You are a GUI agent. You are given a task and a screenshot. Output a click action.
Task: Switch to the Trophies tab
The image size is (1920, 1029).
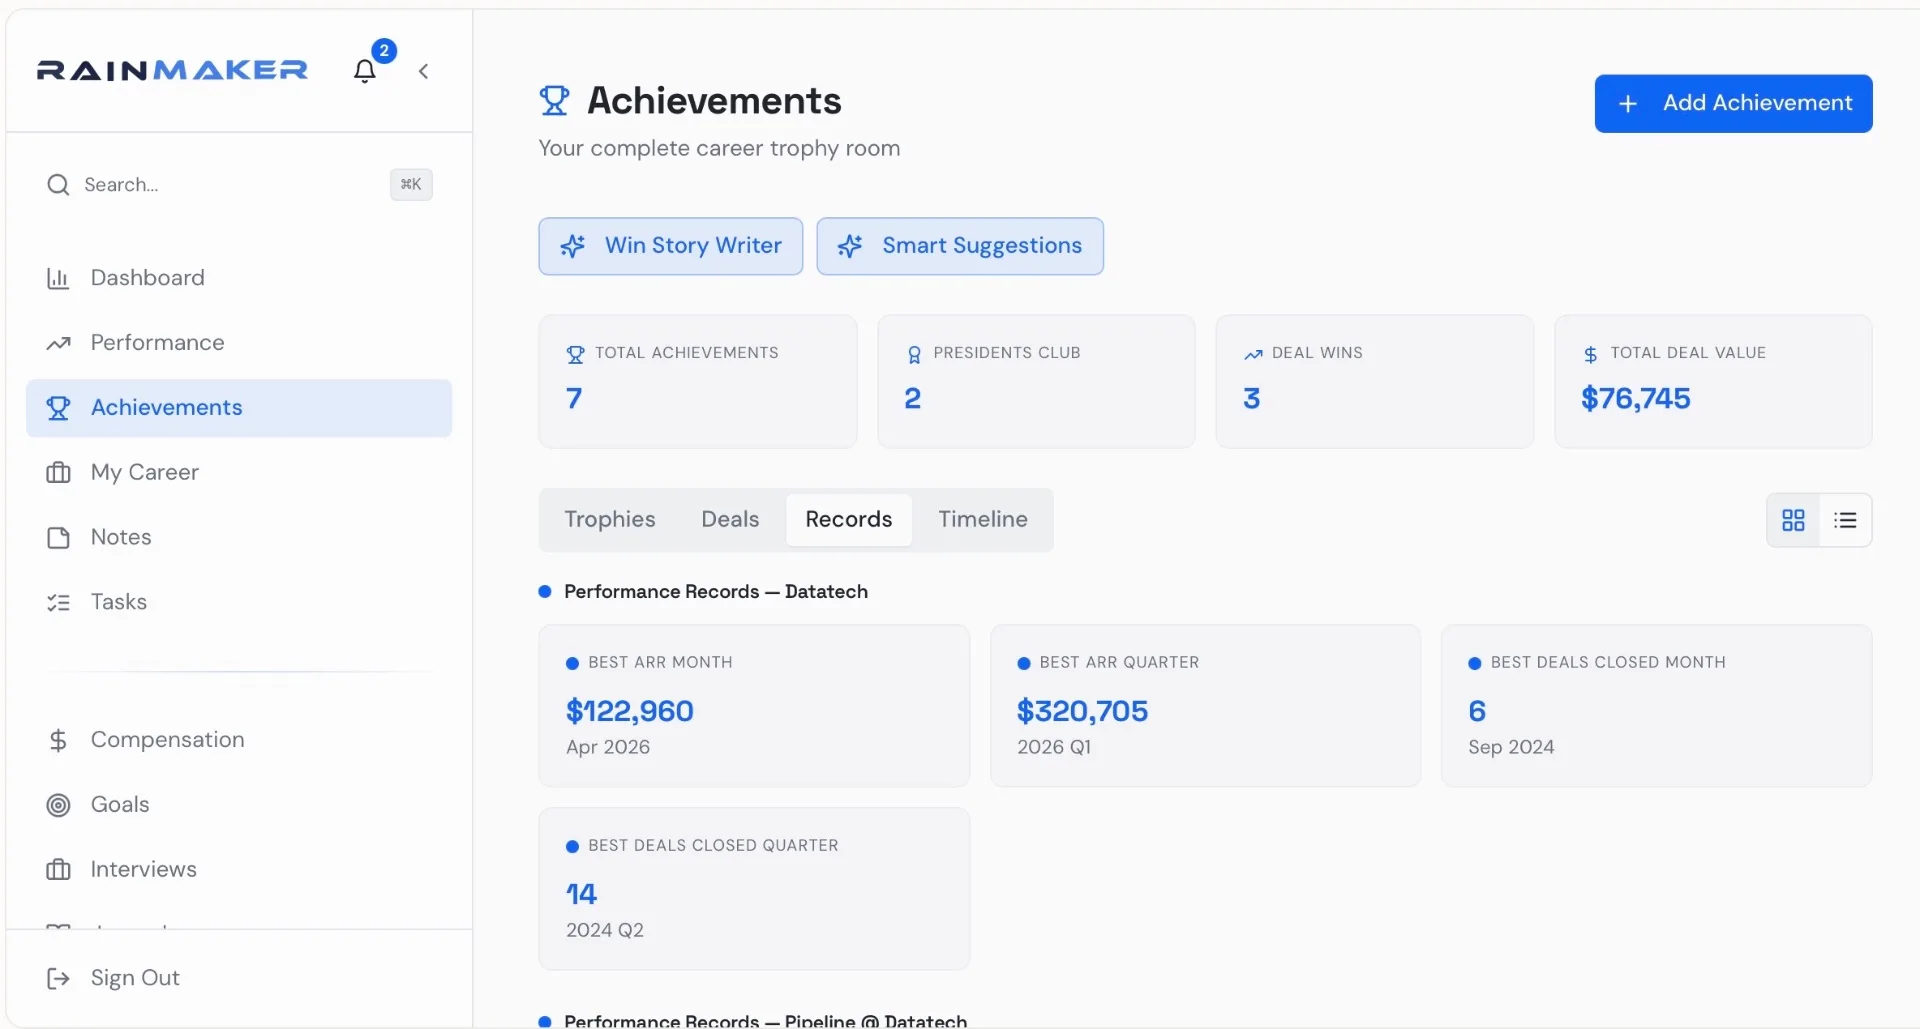pos(610,520)
